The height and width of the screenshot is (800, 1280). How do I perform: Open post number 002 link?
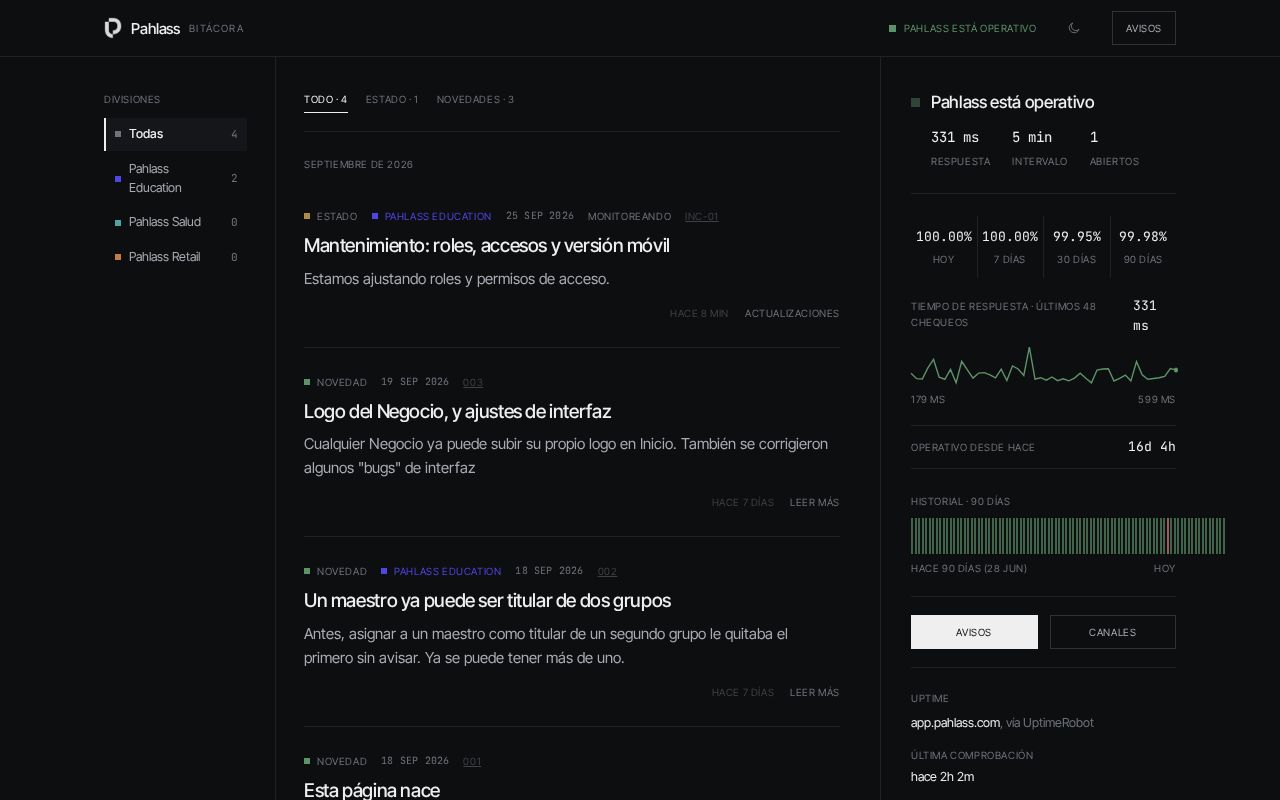click(607, 571)
